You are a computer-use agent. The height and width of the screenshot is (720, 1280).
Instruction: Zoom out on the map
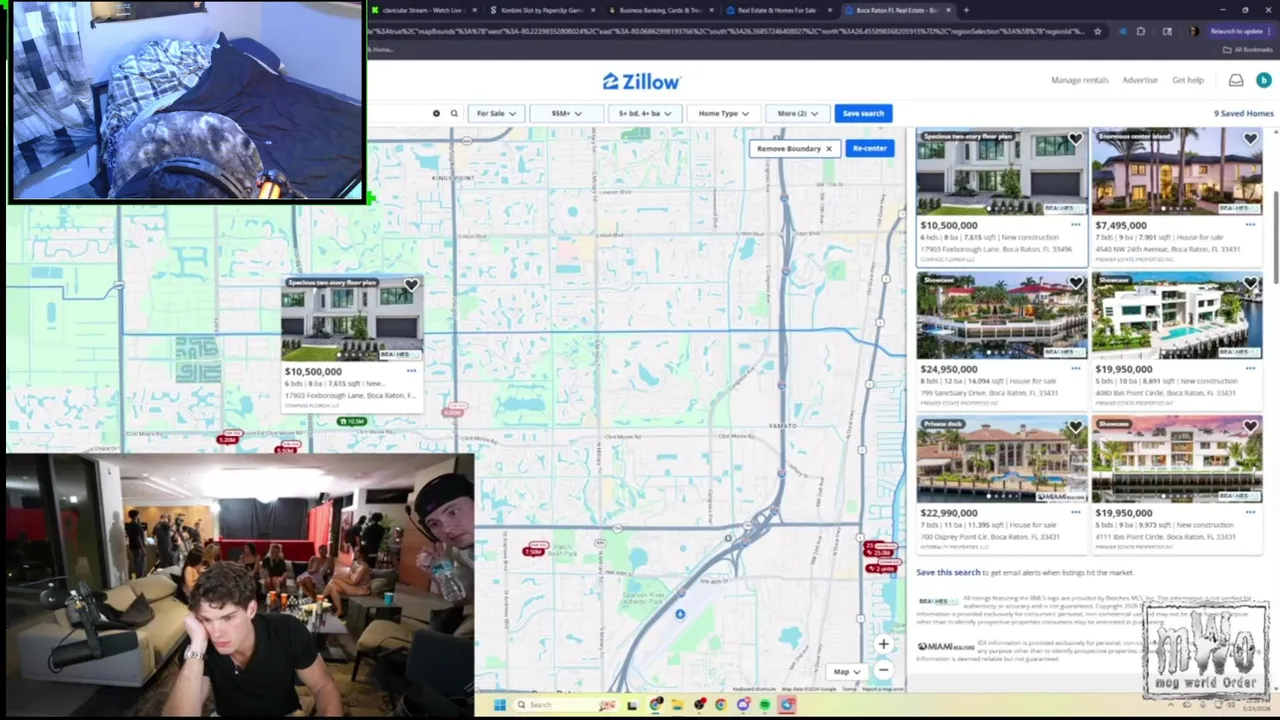[x=883, y=670]
